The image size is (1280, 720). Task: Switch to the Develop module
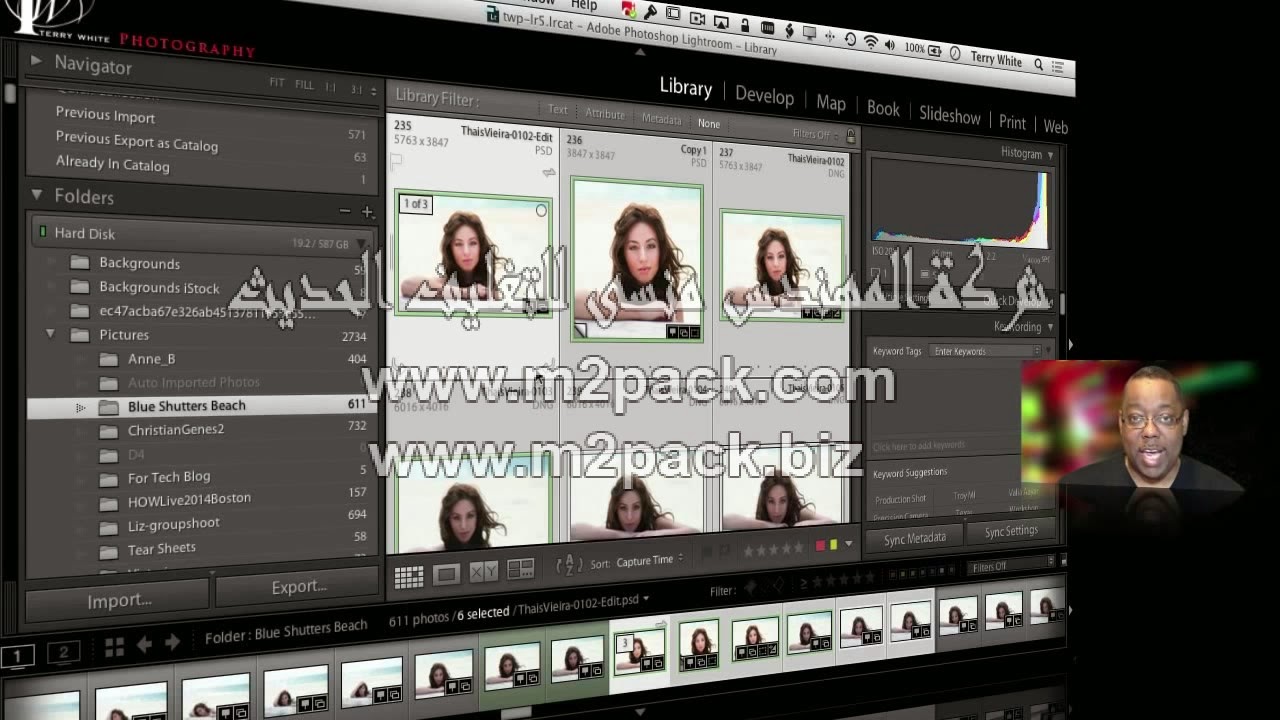[764, 96]
